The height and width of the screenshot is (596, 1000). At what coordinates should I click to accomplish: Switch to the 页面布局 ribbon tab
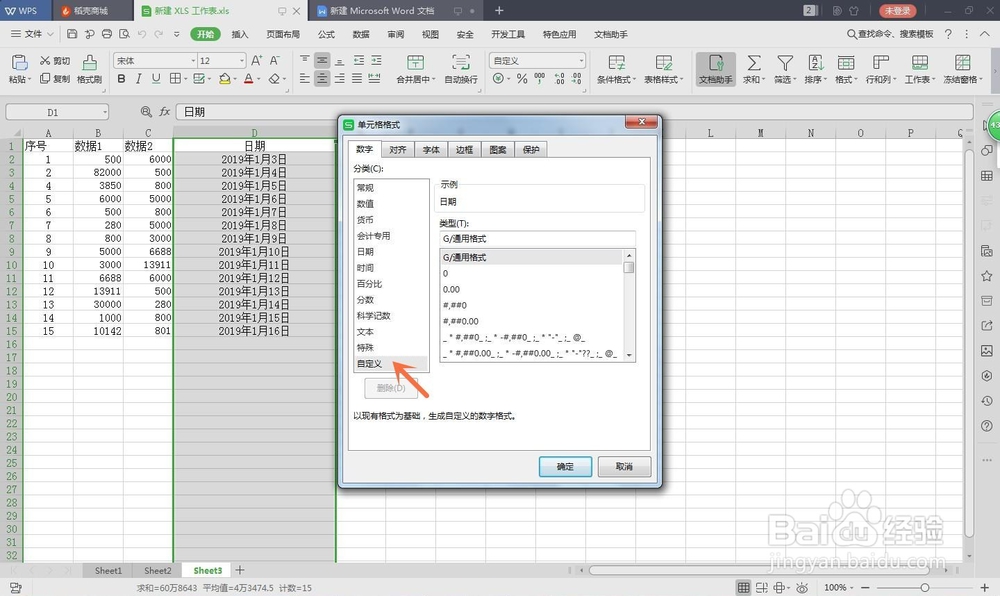pos(283,34)
